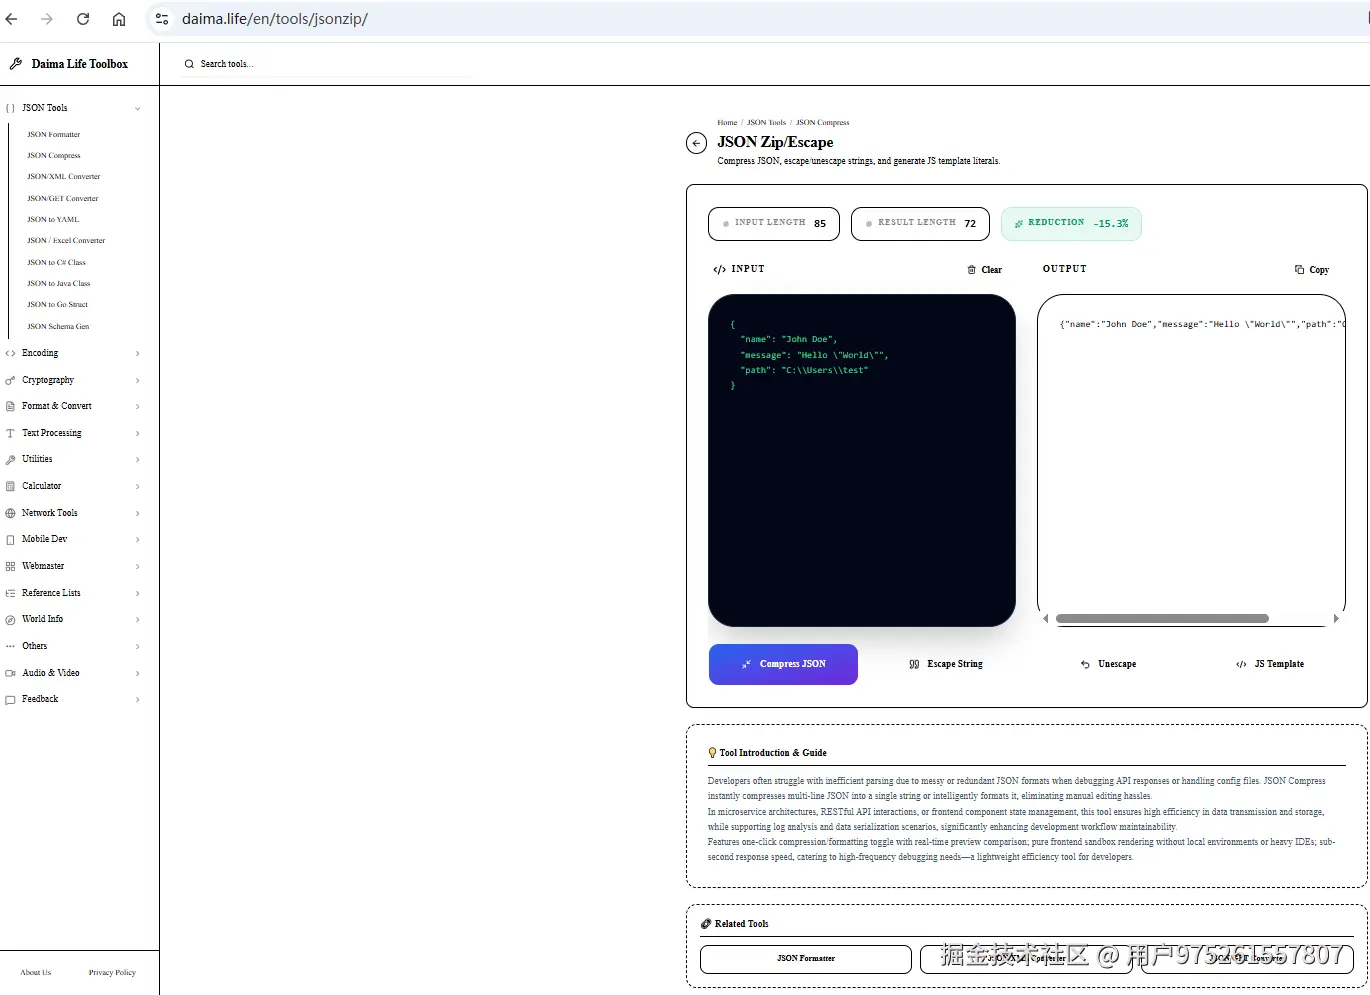The height and width of the screenshot is (995, 1370).
Task: Click the search magnifier icon
Action: [189, 64]
